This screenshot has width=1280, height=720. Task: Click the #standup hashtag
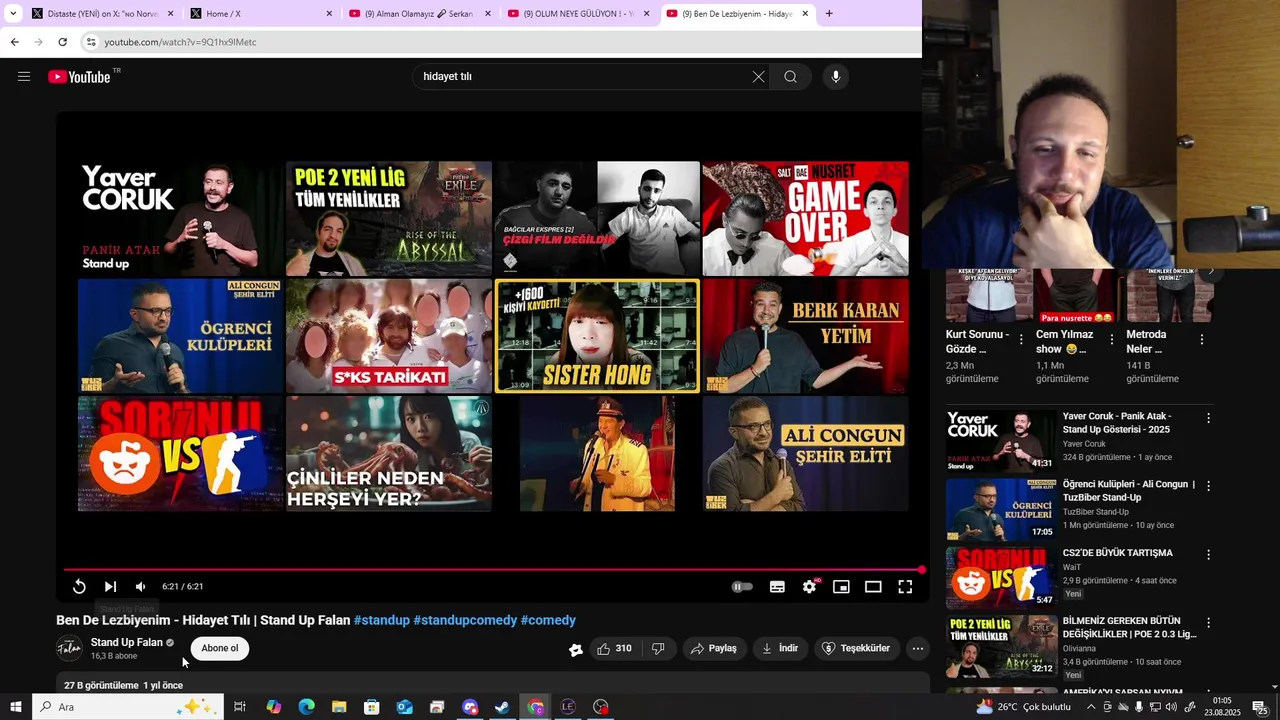tap(381, 620)
